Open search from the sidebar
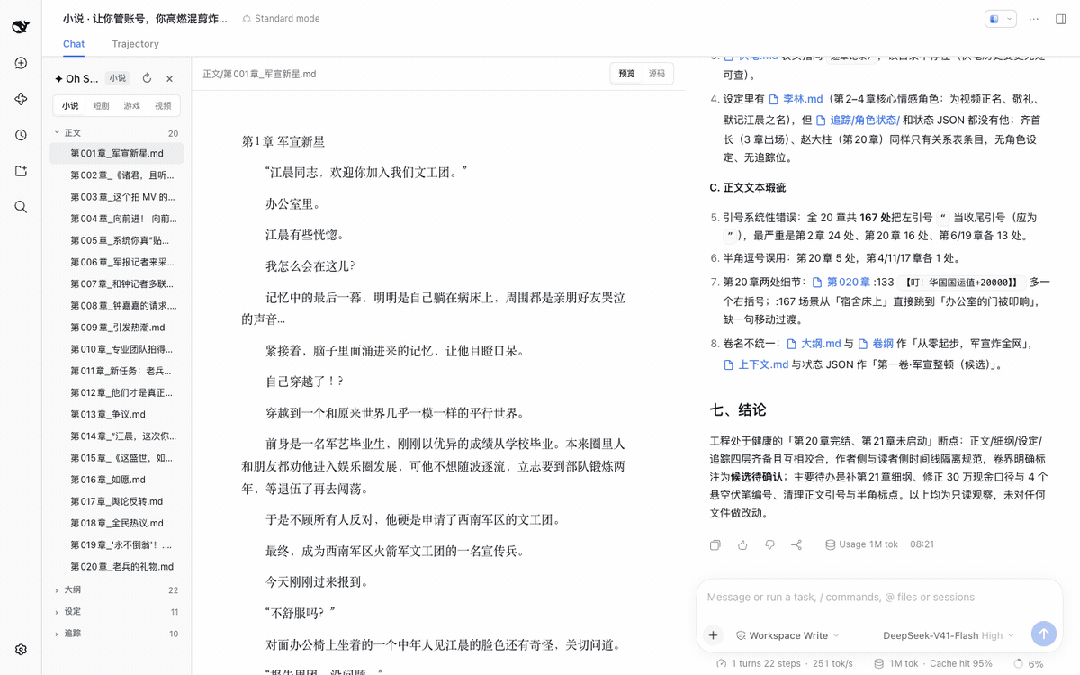The width and height of the screenshot is (1080, 675). pyautogui.click(x=21, y=207)
